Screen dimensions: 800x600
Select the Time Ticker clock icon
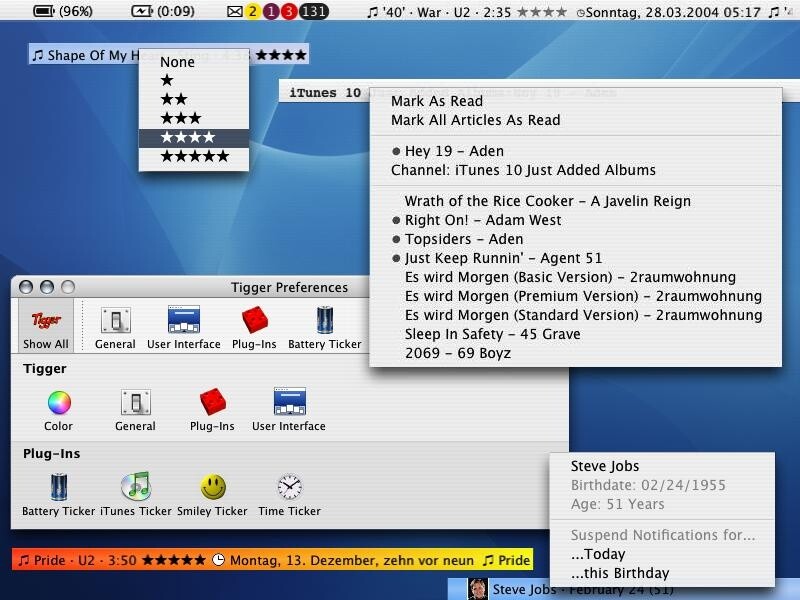tap(290, 488)
